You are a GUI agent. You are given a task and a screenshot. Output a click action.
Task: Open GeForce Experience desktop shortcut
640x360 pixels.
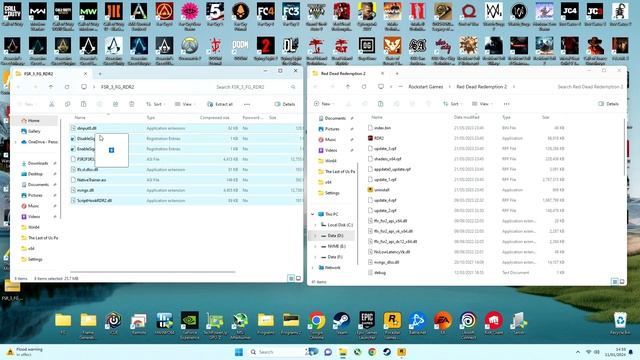[190, 325]
